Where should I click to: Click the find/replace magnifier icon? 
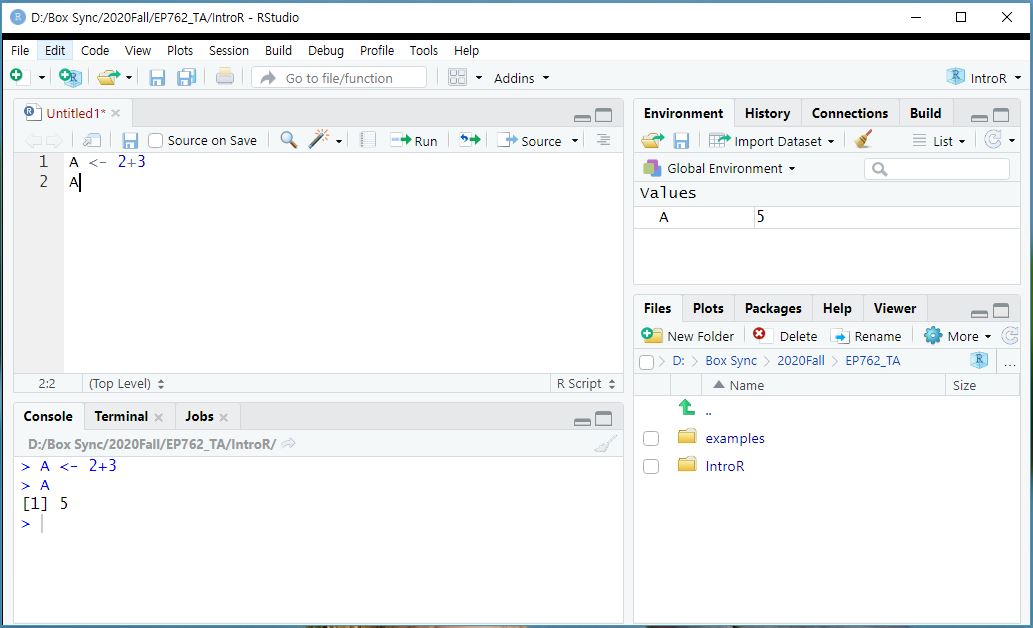tap(288, 140)
